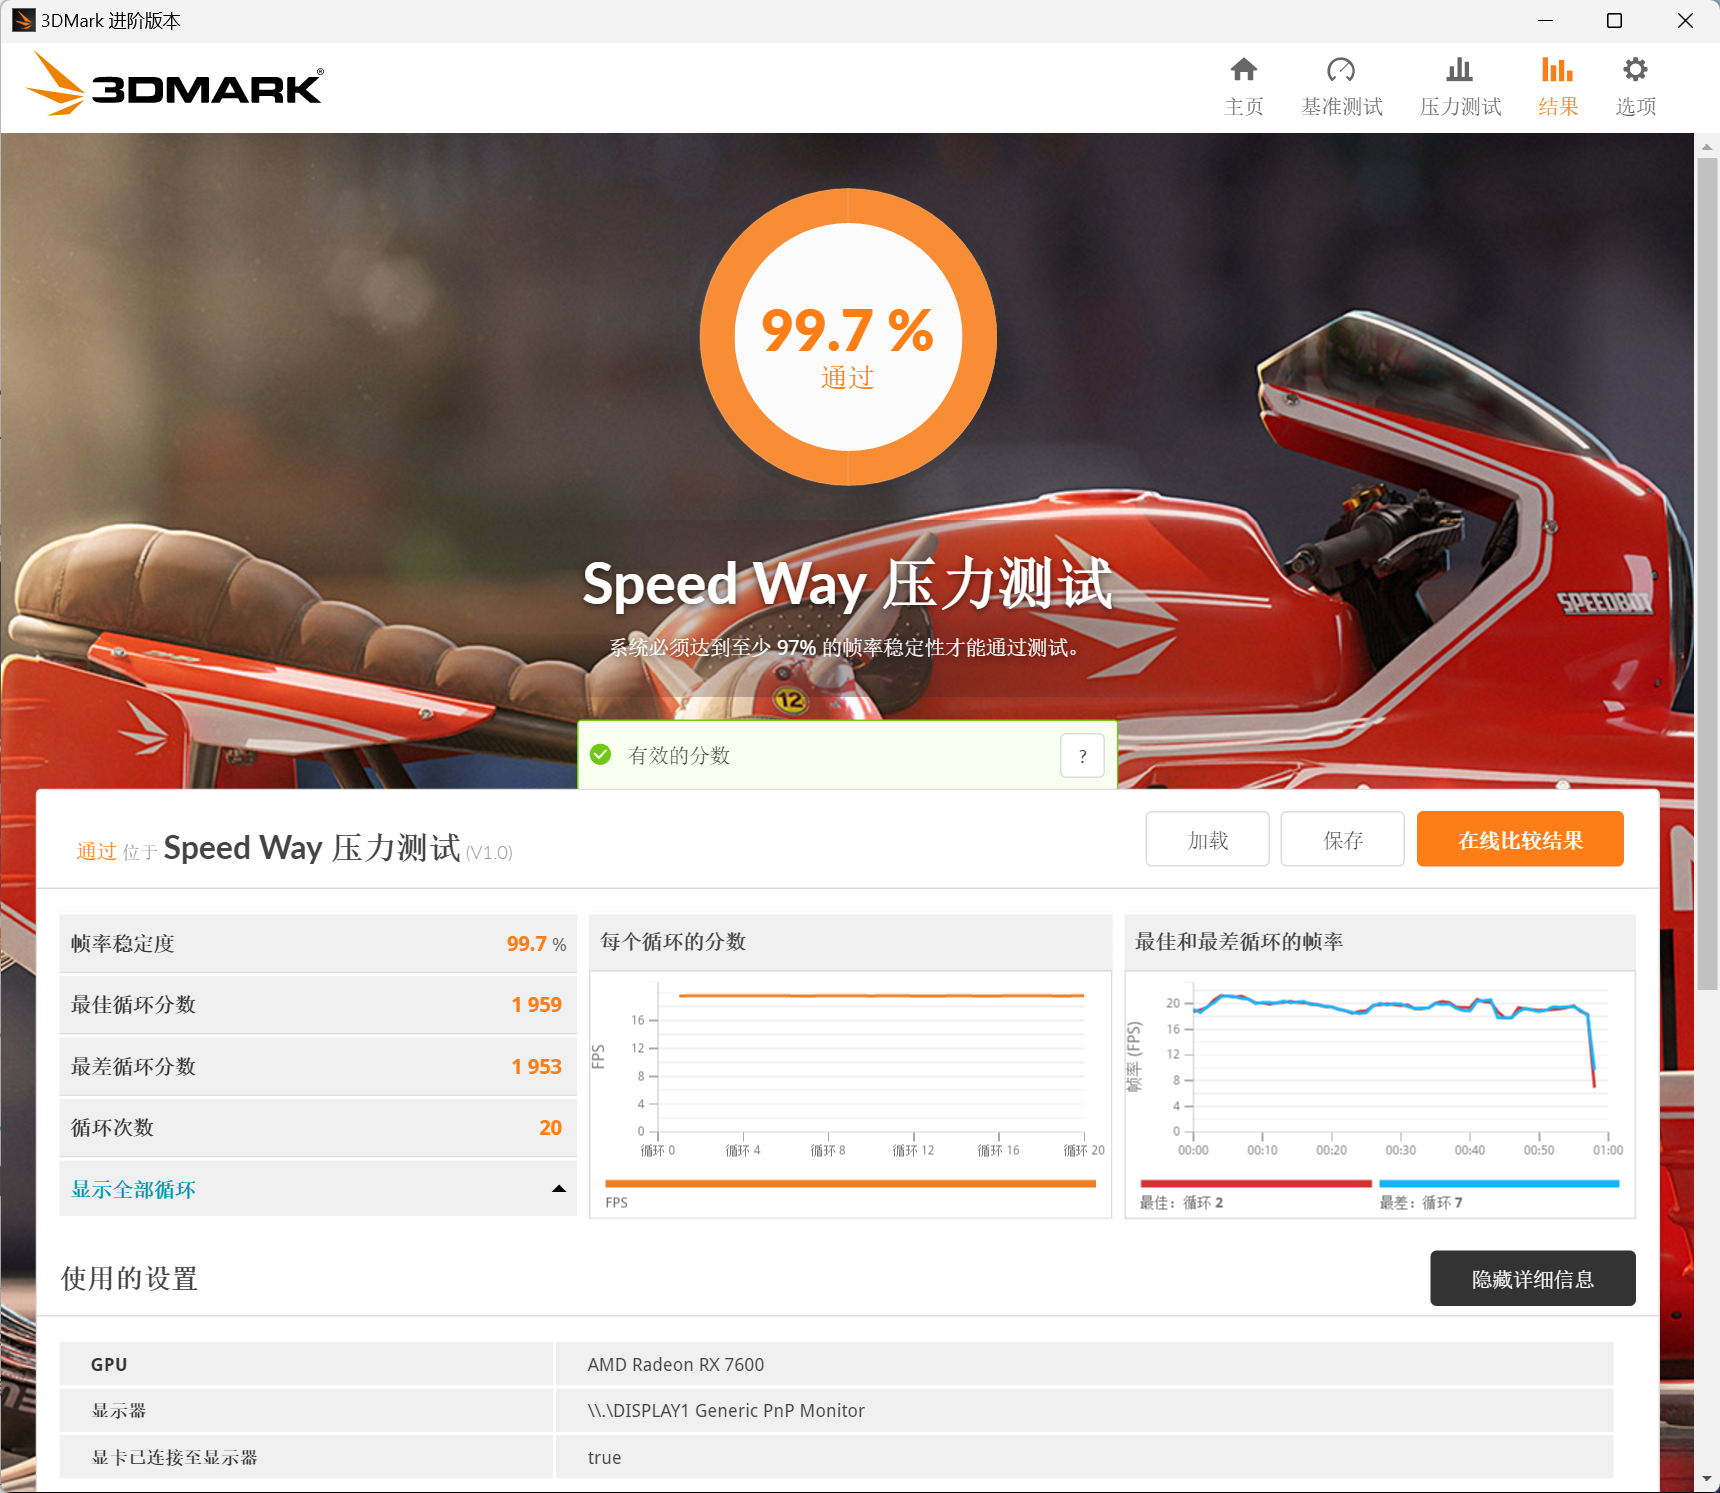Click the 加载 load button
1720x1493 pixels.
click(1207, 839)
